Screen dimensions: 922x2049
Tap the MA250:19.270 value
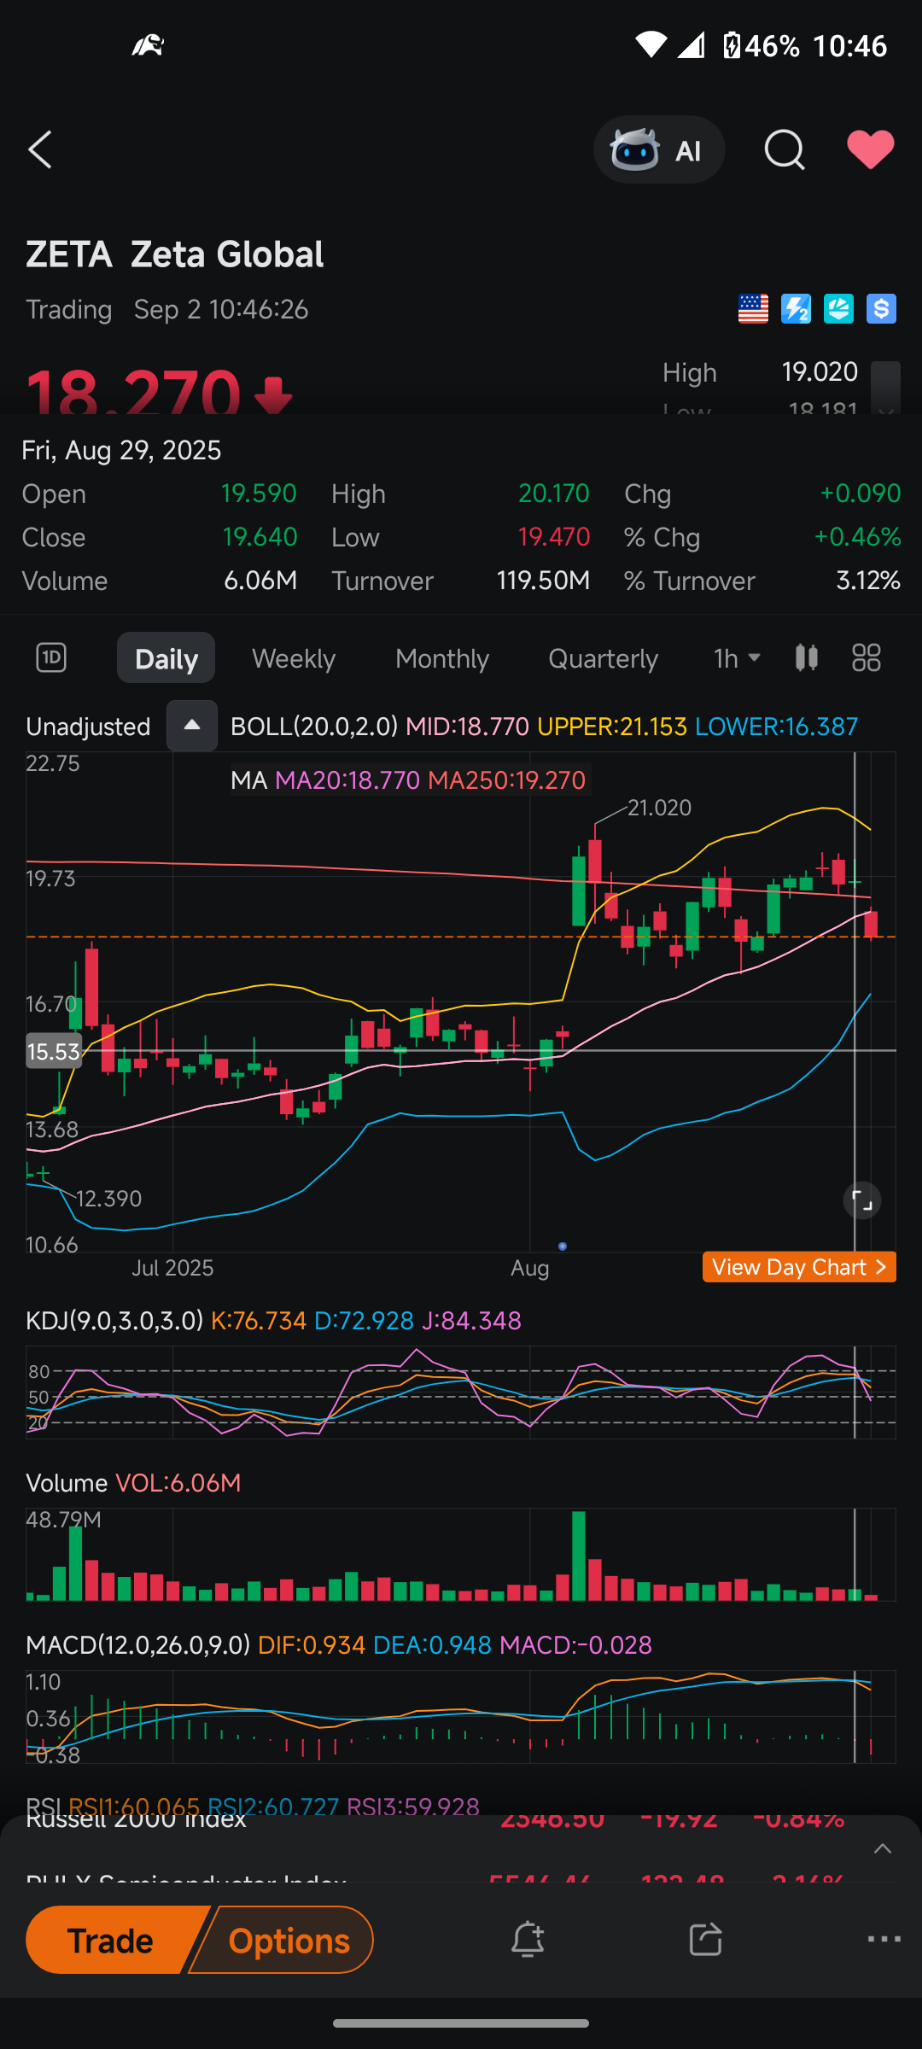pyautogui.click(x=507, y=780)
